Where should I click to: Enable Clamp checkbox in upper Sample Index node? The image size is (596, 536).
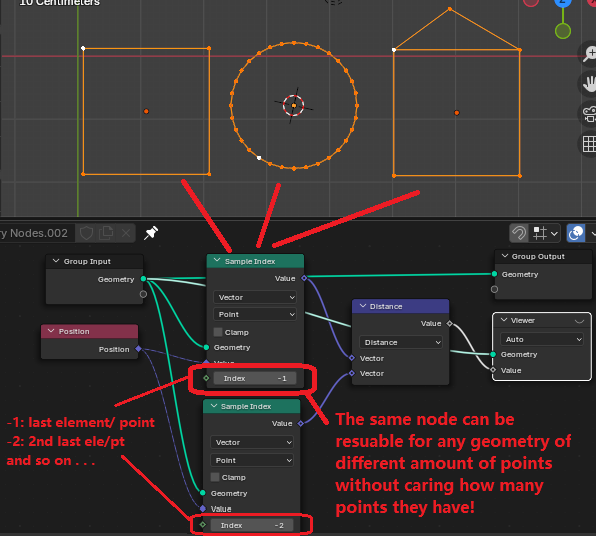tap(218, 332)
